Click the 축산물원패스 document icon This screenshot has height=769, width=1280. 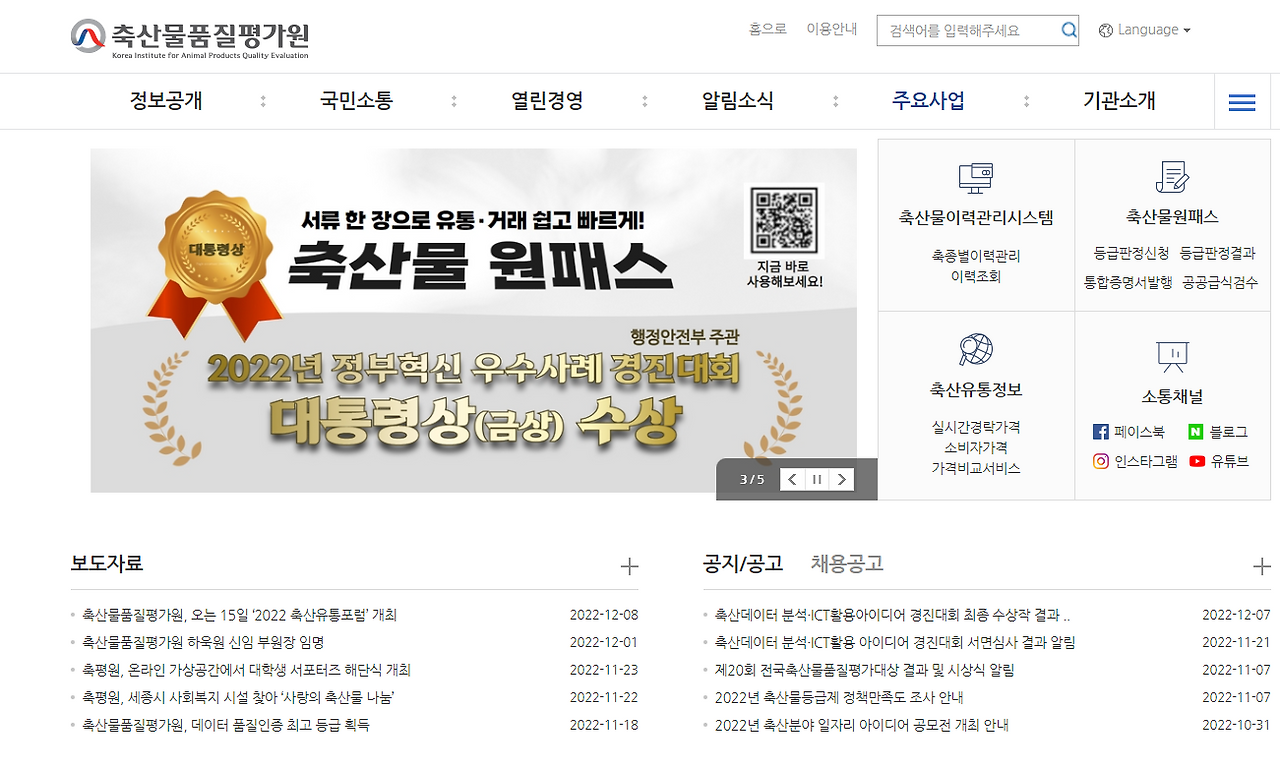[x=1172, y=177]
